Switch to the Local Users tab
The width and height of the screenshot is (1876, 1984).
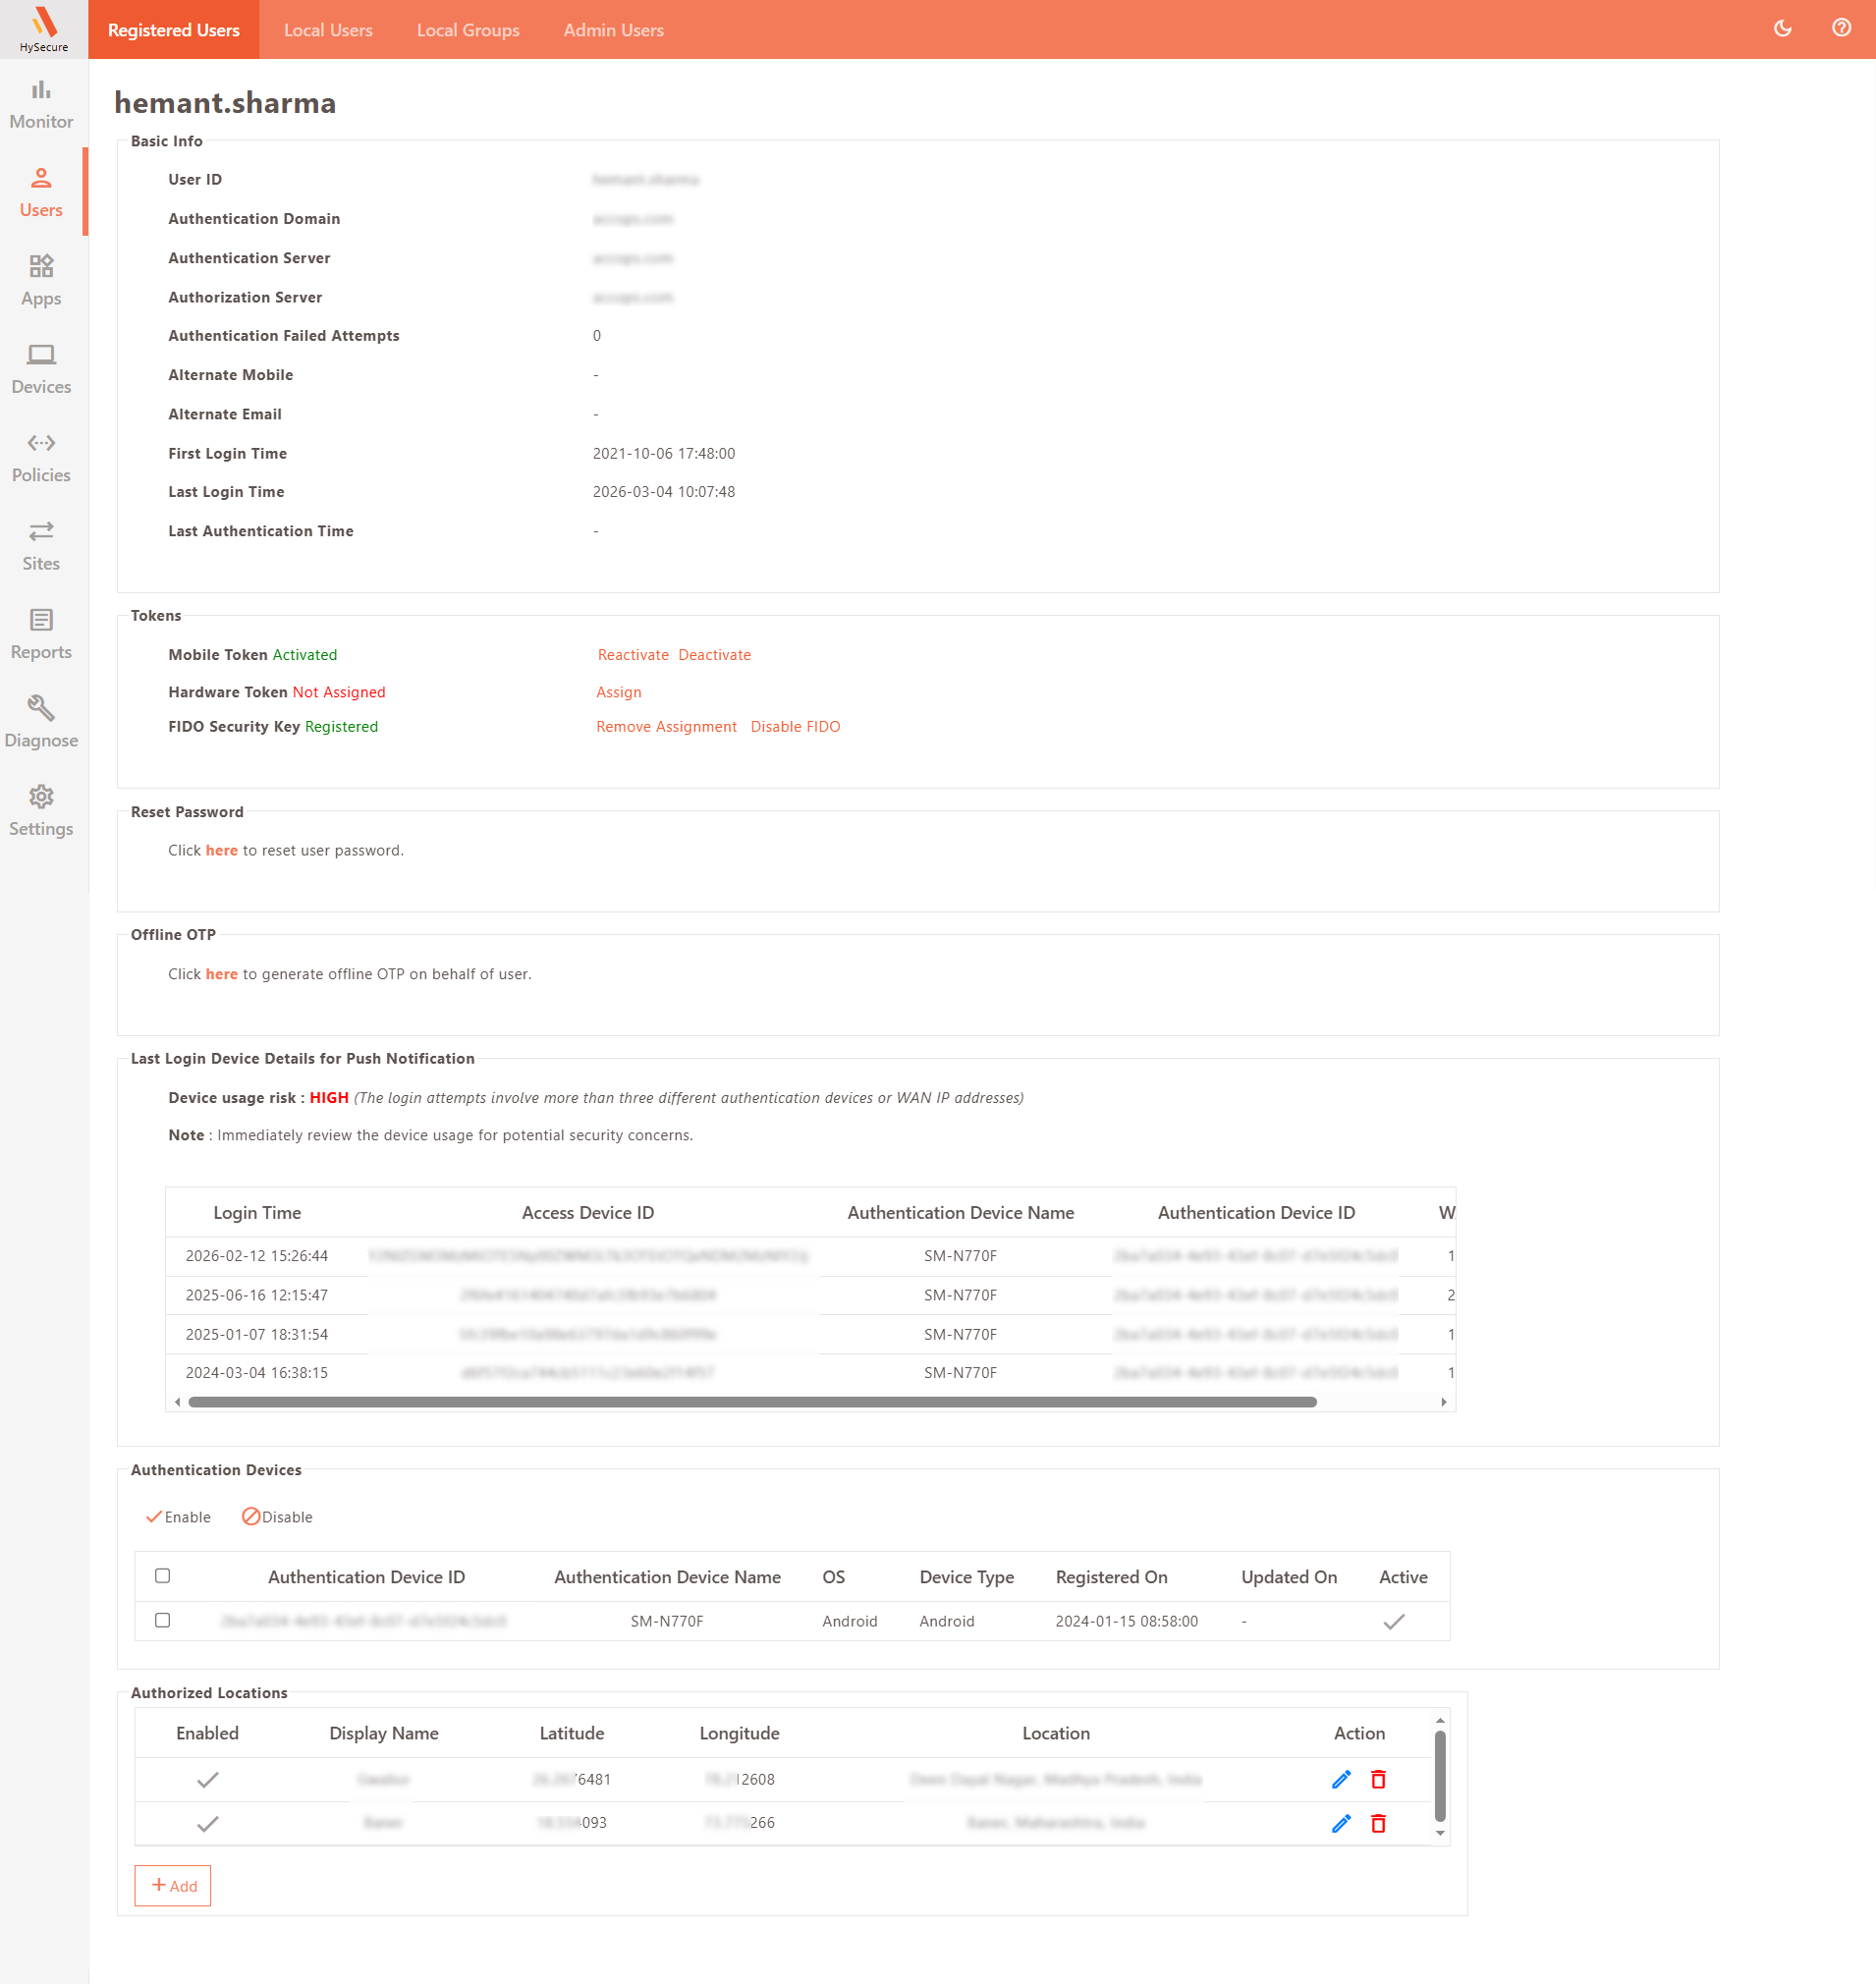(x=328, y=30)
